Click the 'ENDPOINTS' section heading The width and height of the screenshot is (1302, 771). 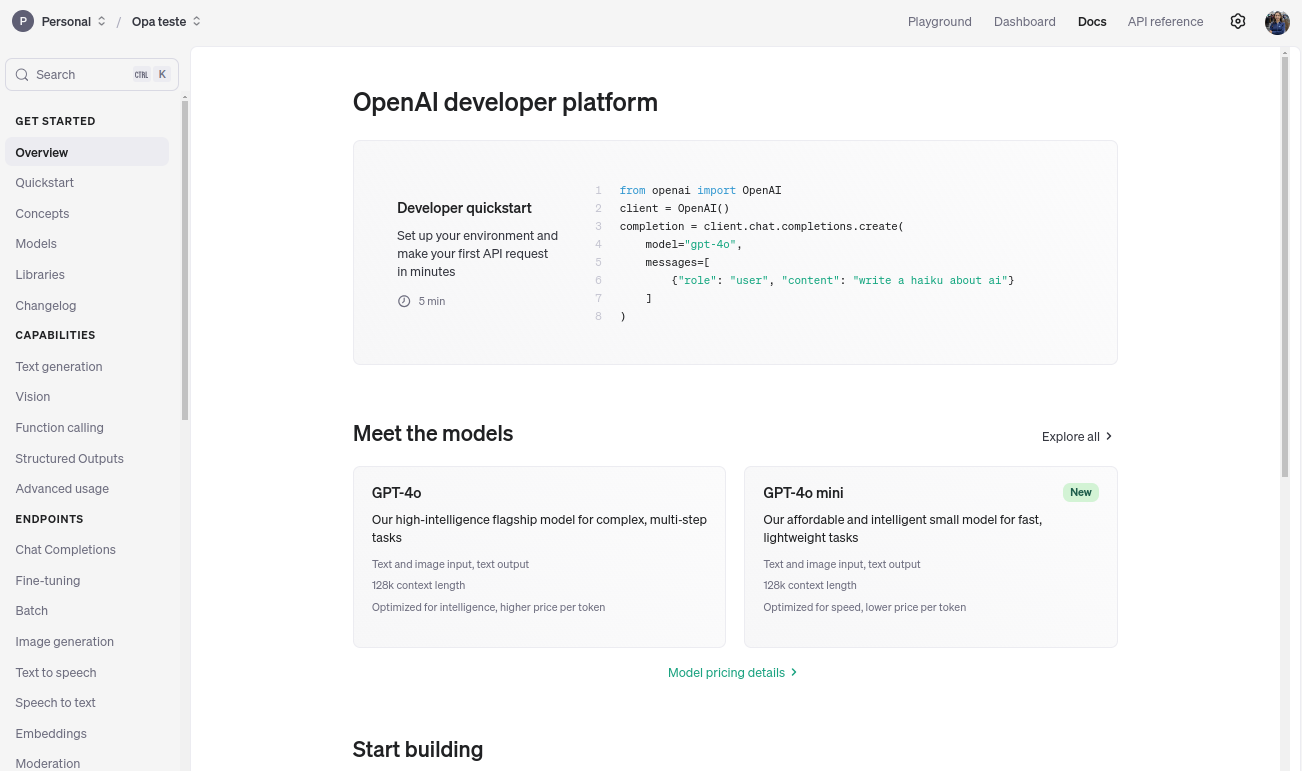tap(49, 519)
